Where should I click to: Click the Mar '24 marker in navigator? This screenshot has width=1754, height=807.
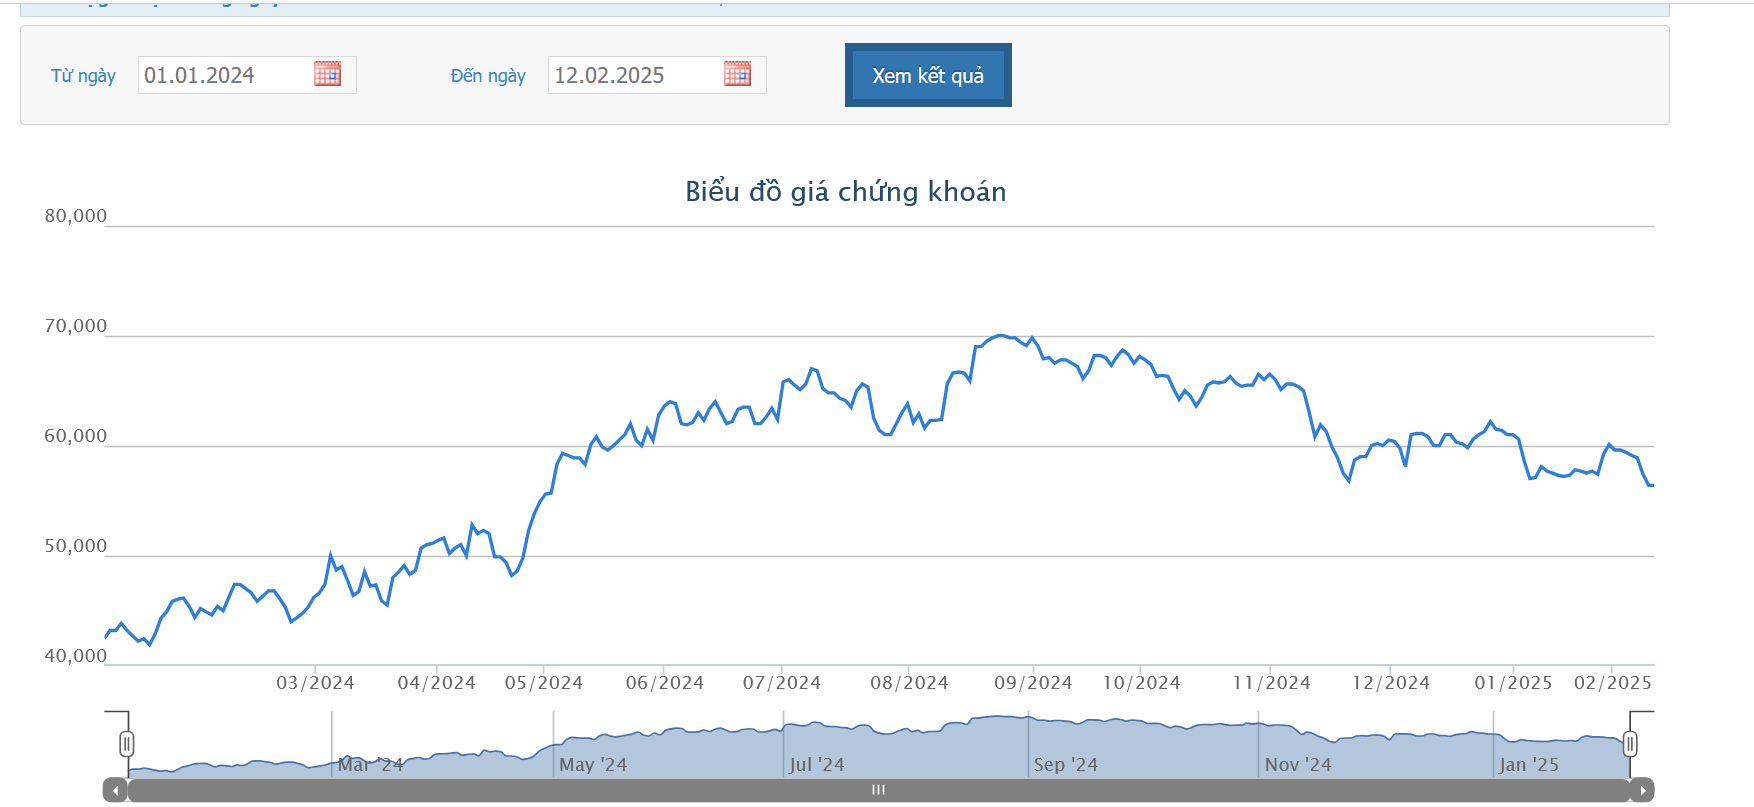pos(370,765)
